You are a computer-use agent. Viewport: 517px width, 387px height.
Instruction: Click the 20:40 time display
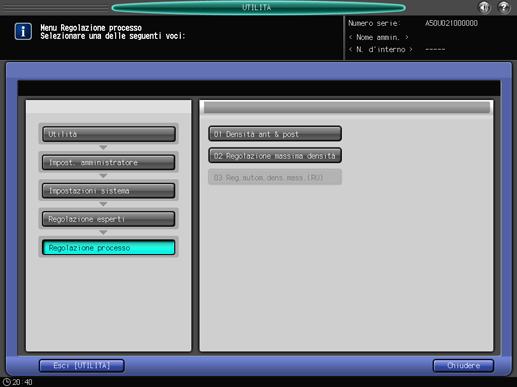pyautogui.click(x=22, y=382)
